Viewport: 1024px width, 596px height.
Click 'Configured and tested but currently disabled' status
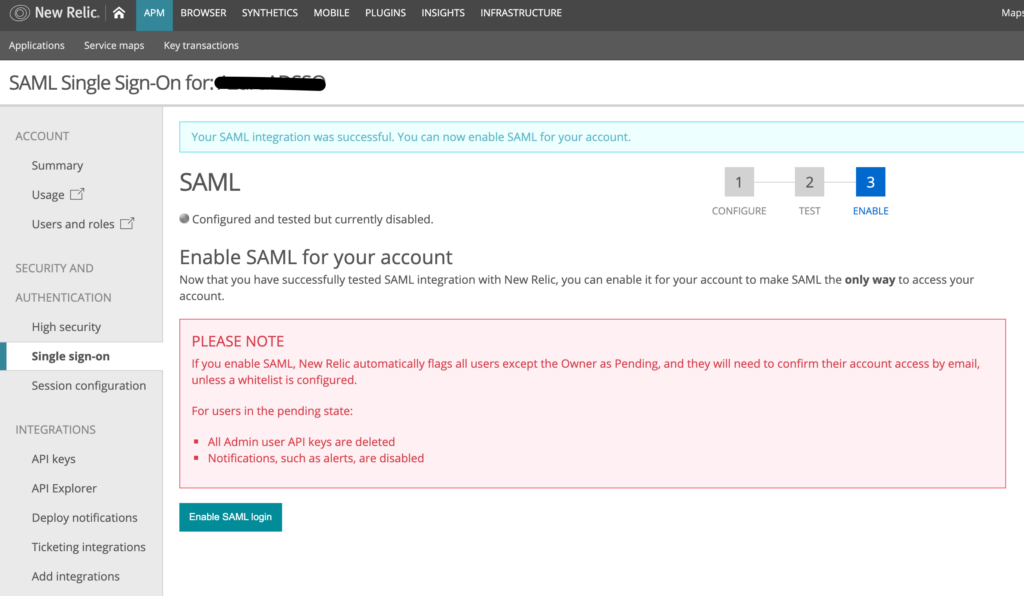coord(312,219)
